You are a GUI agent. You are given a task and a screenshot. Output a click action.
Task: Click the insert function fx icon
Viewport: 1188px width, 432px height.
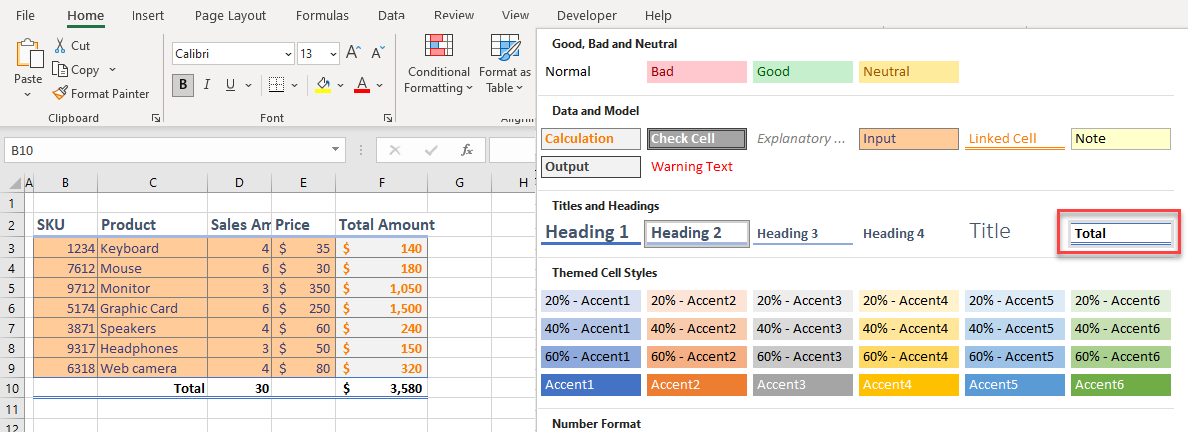pos(466,150)
